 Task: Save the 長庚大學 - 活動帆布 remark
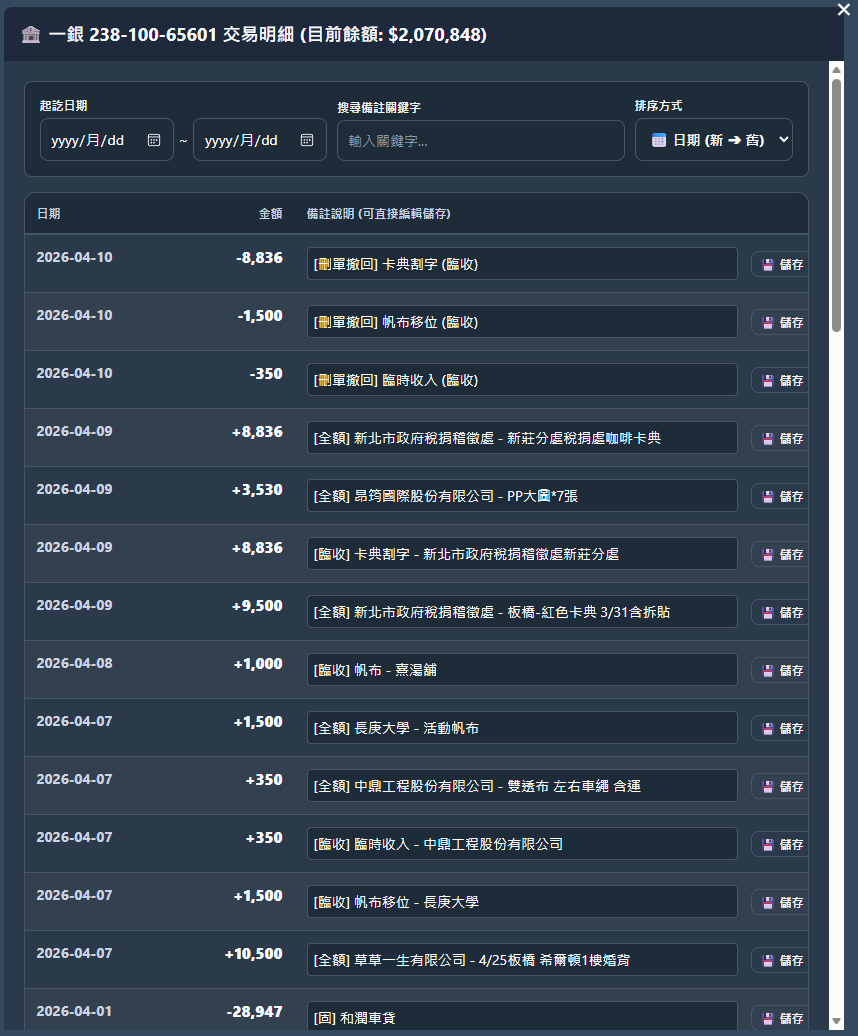780,729
